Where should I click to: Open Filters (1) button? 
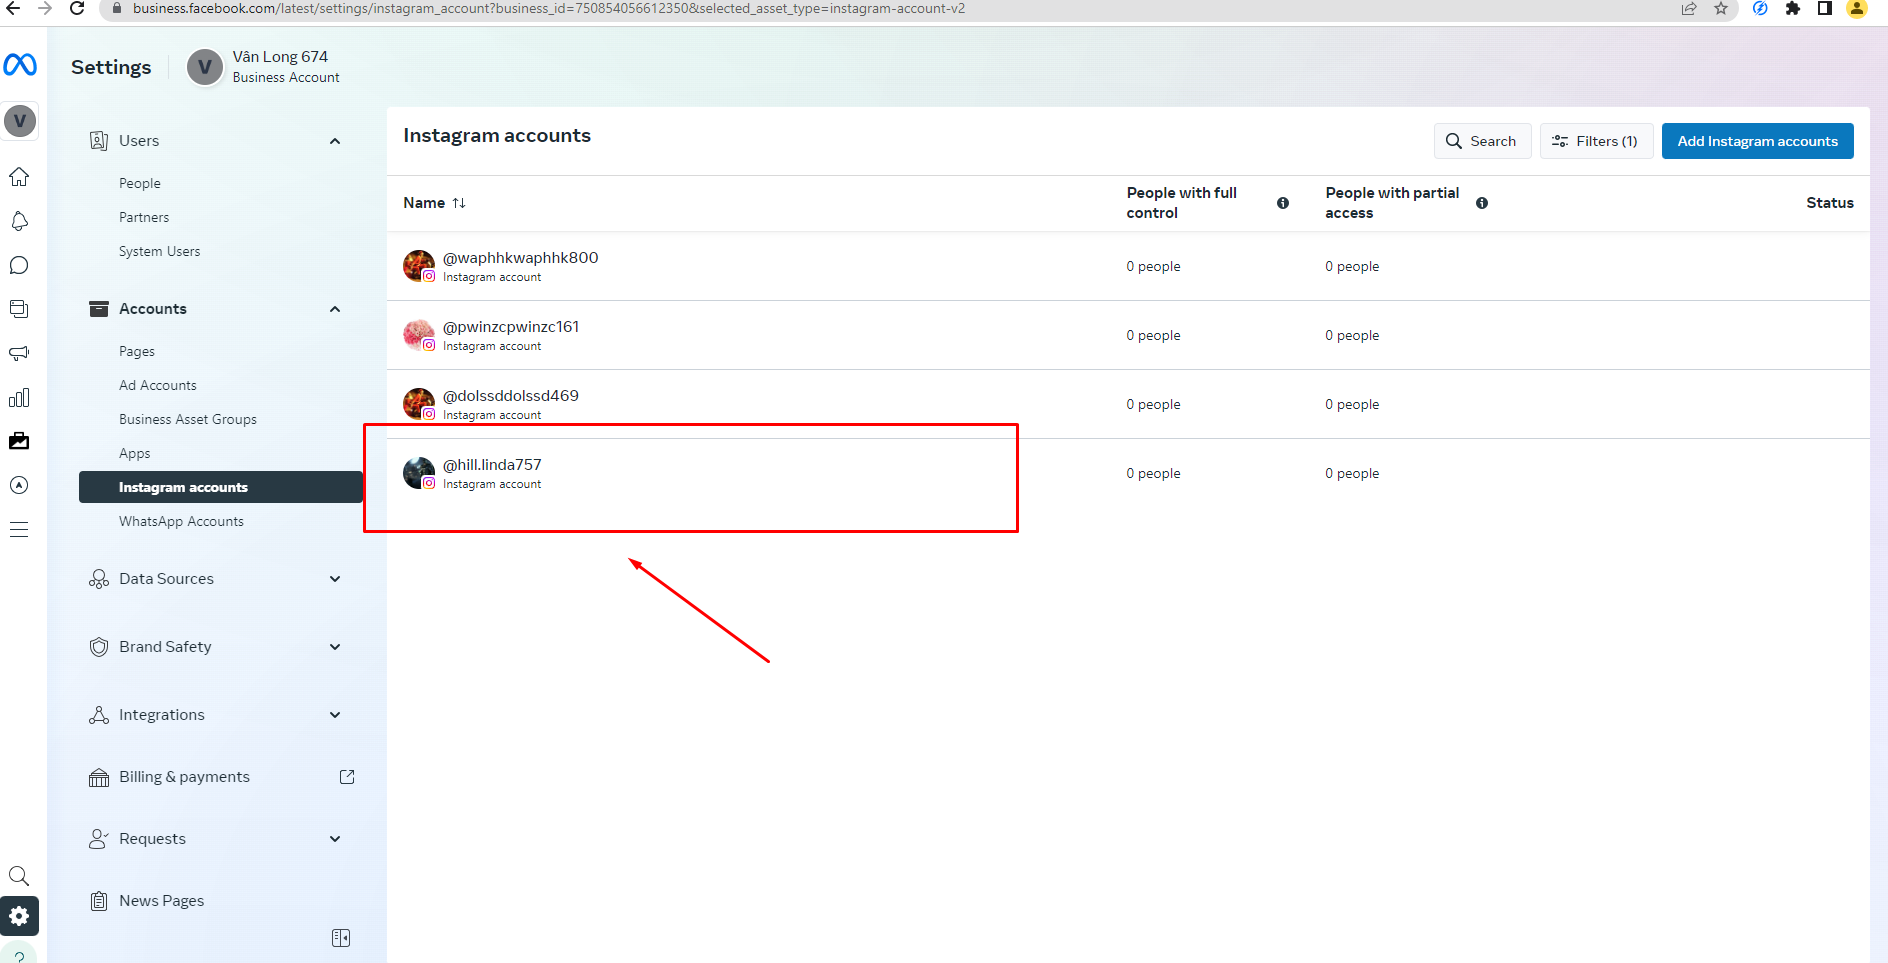[x=1596, y=141]
